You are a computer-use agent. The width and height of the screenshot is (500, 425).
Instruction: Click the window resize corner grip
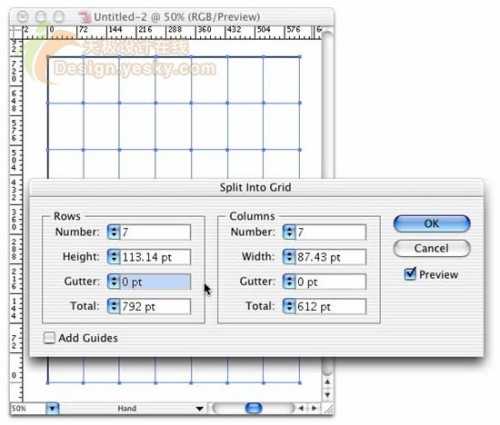(x=328, y=408)
